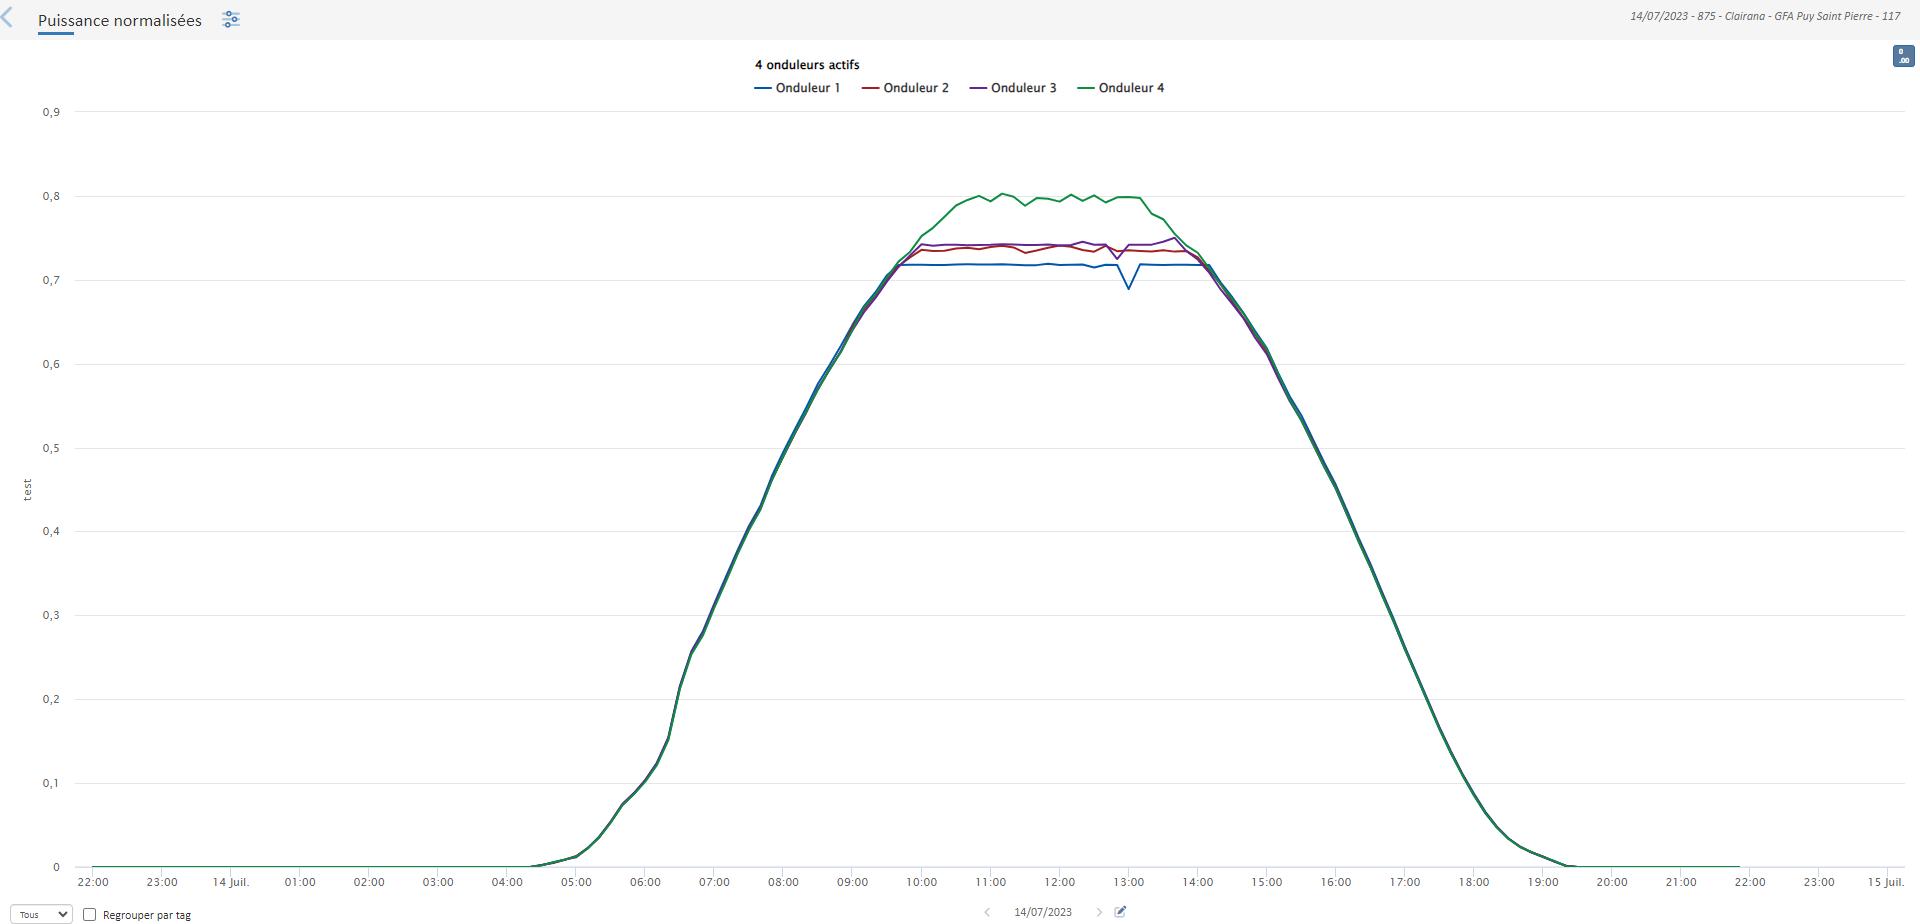Click the 19:00 x-axis label
The image size is (1920, 924).
(x=1543, y=882)
